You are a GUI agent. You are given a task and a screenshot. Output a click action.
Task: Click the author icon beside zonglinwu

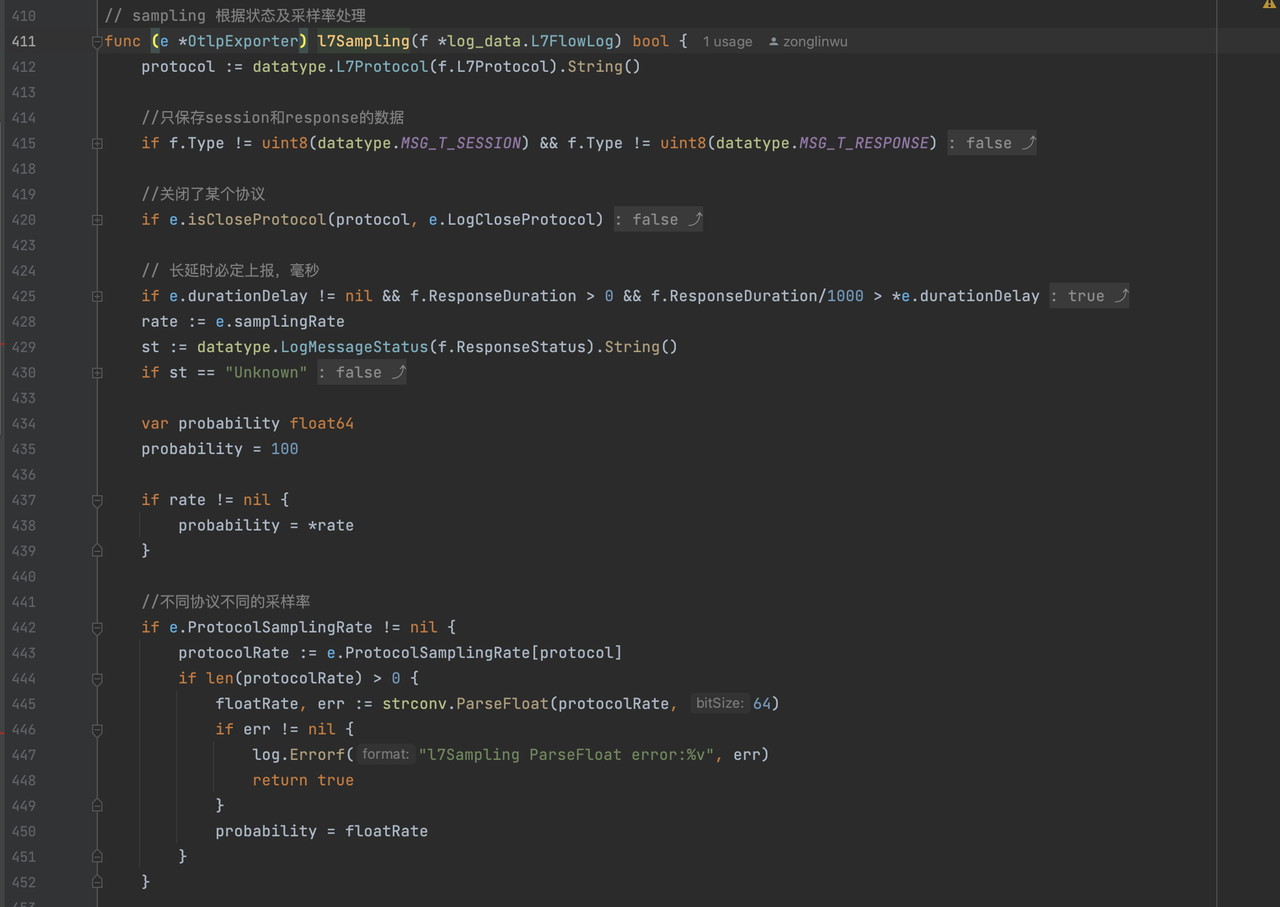773,42
